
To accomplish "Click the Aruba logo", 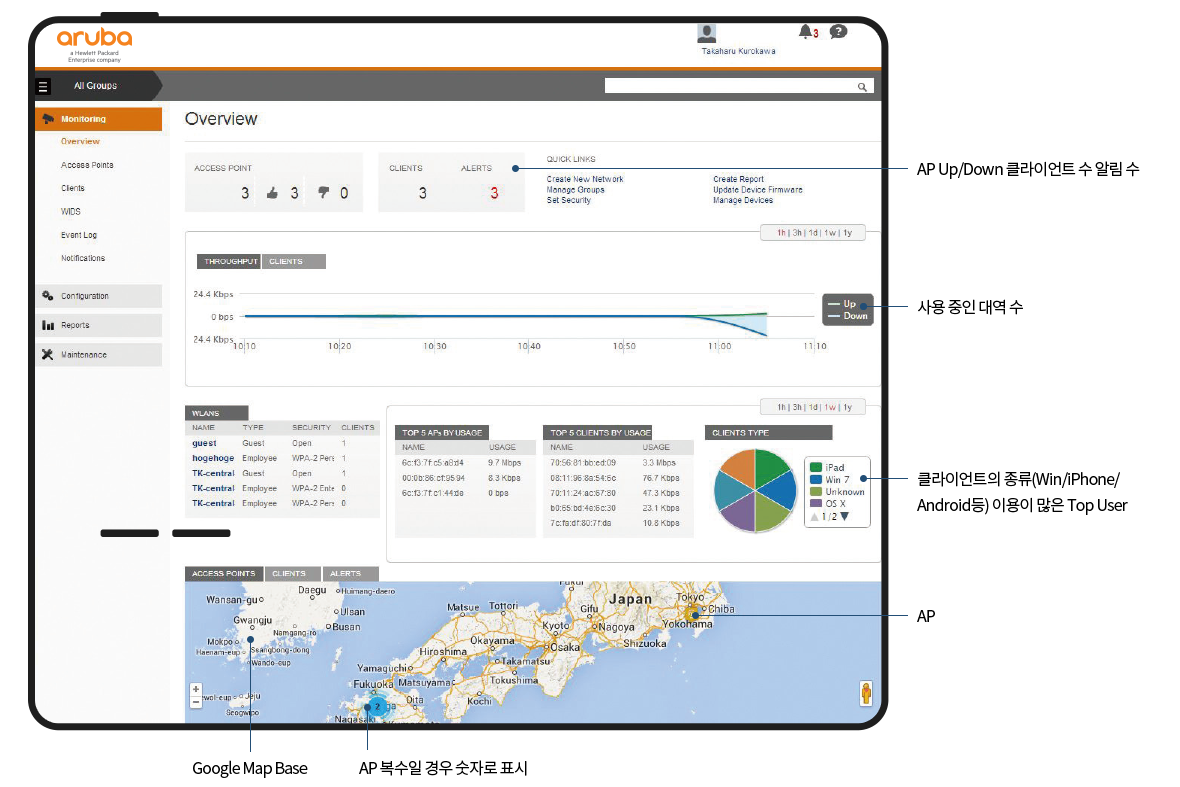I will tap(95, 38).
